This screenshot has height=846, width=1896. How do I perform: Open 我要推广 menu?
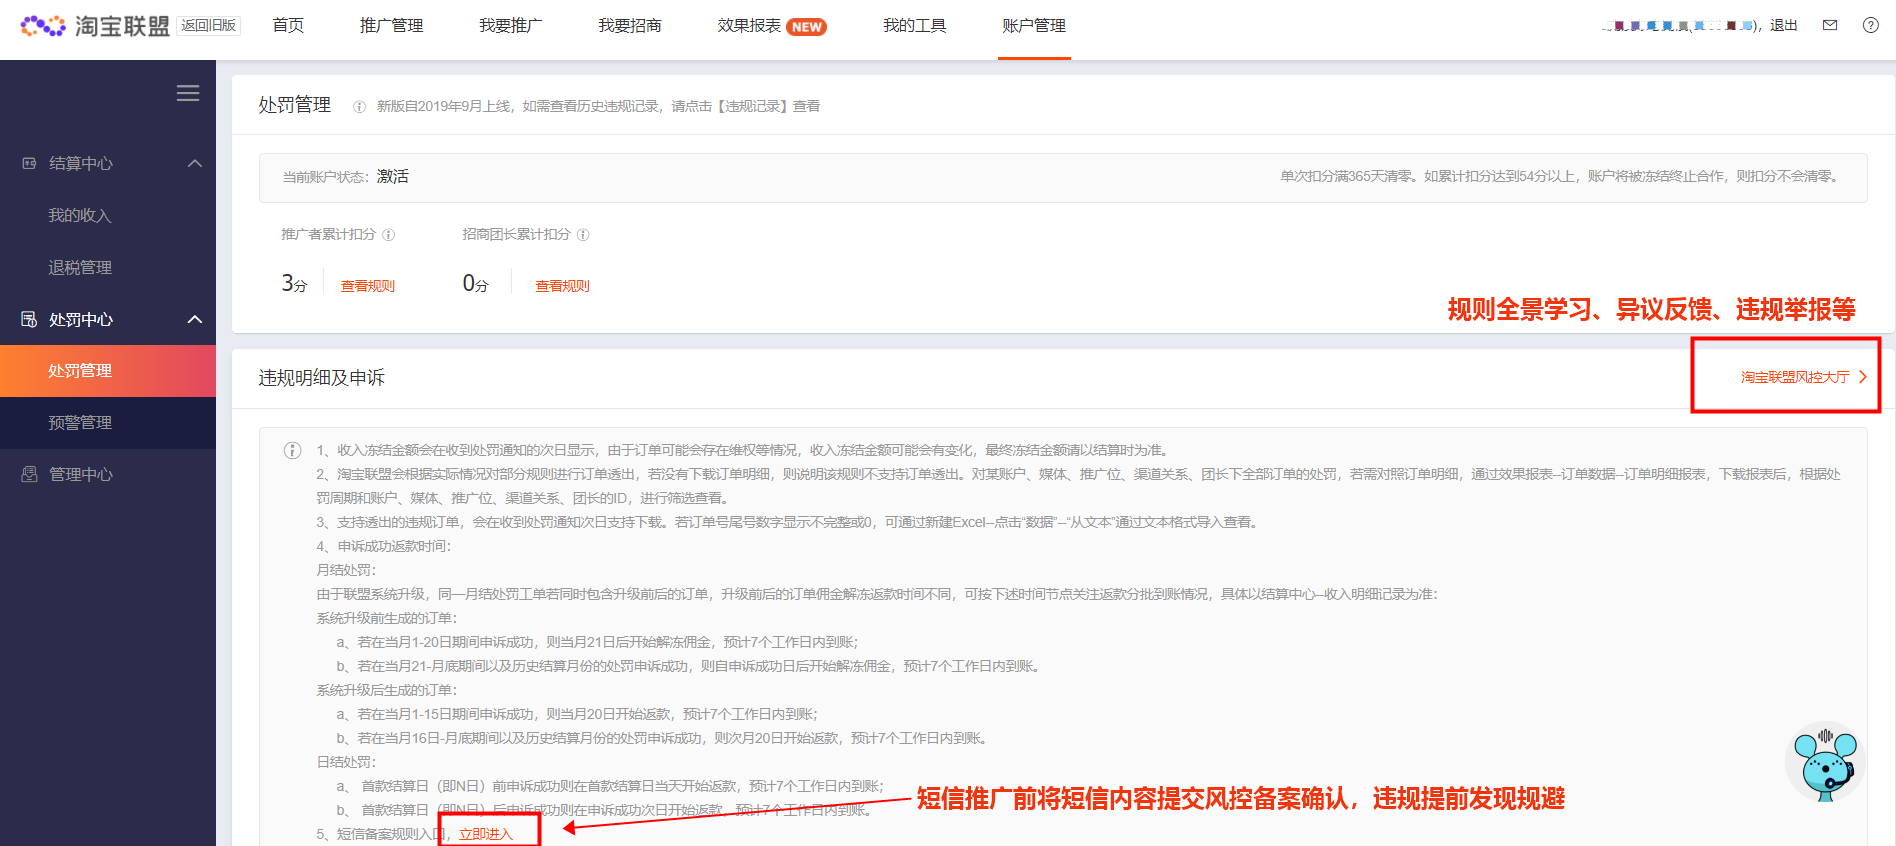pos(510,25)
